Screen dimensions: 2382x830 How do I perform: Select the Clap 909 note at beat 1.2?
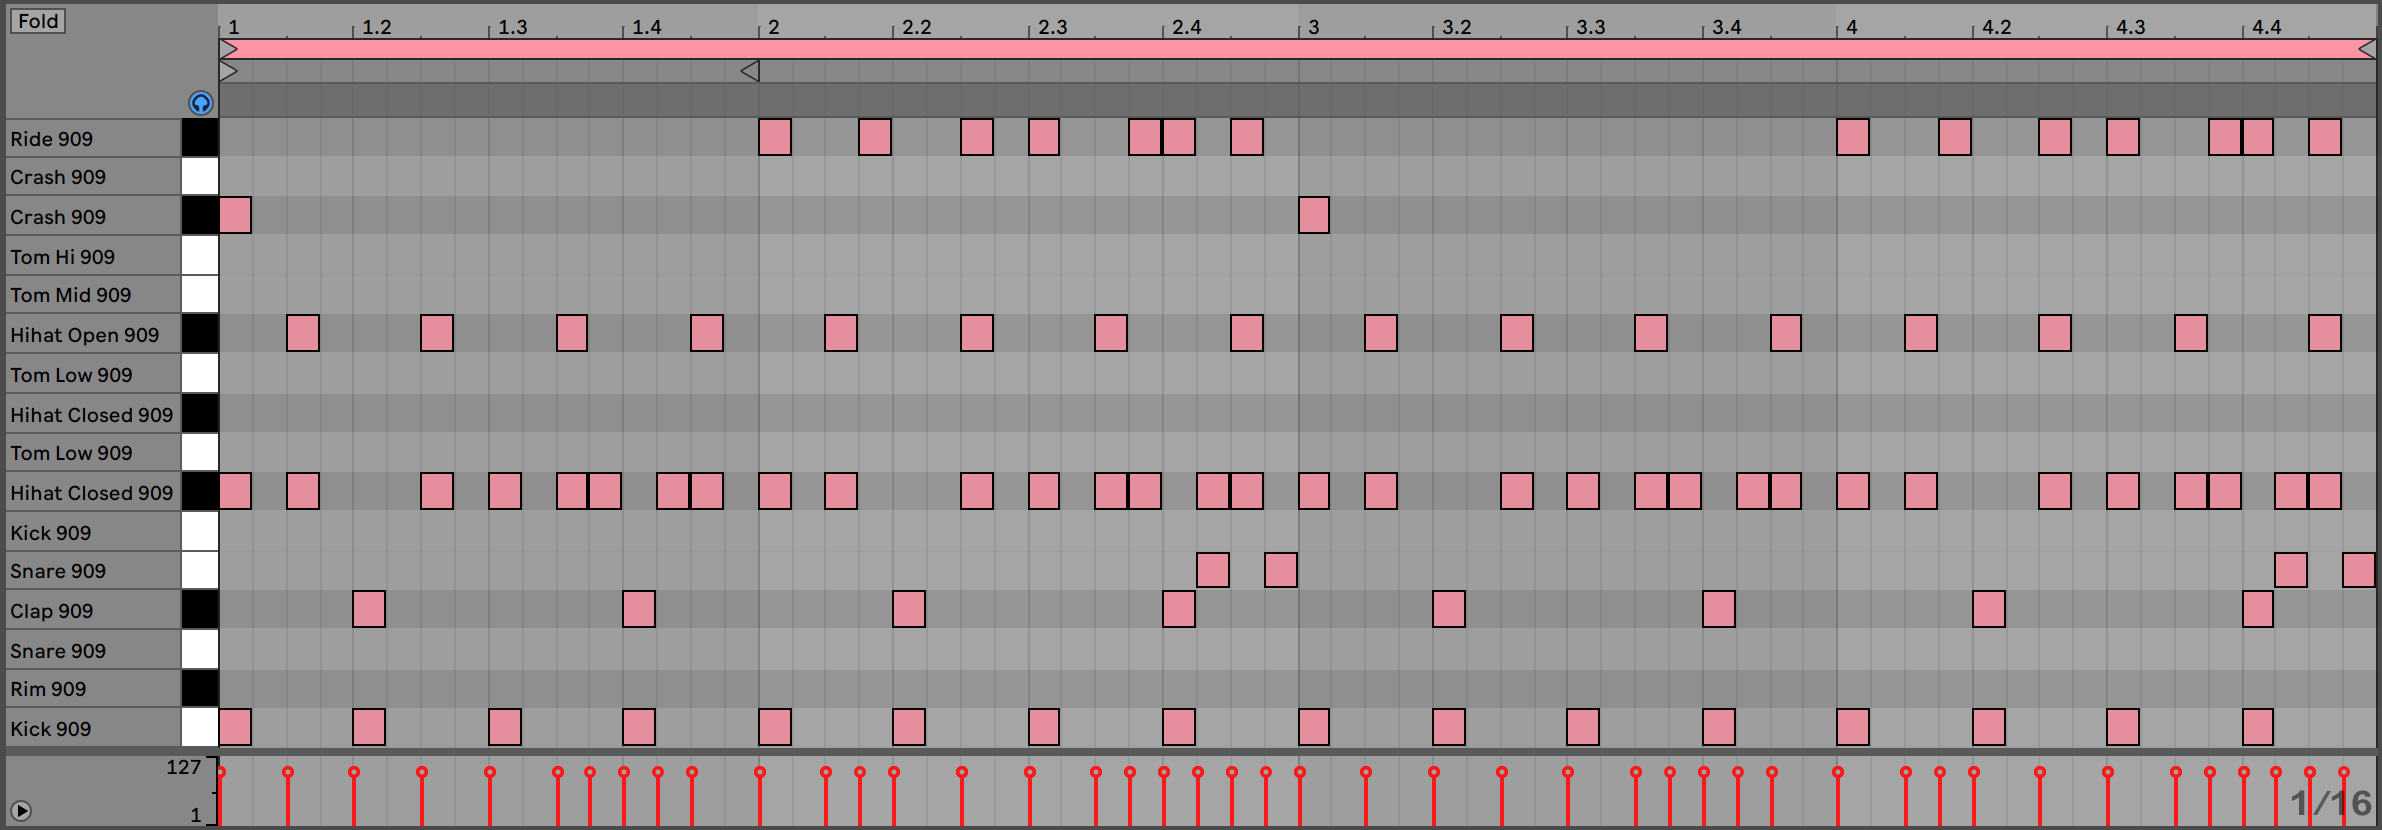[369, 609]
